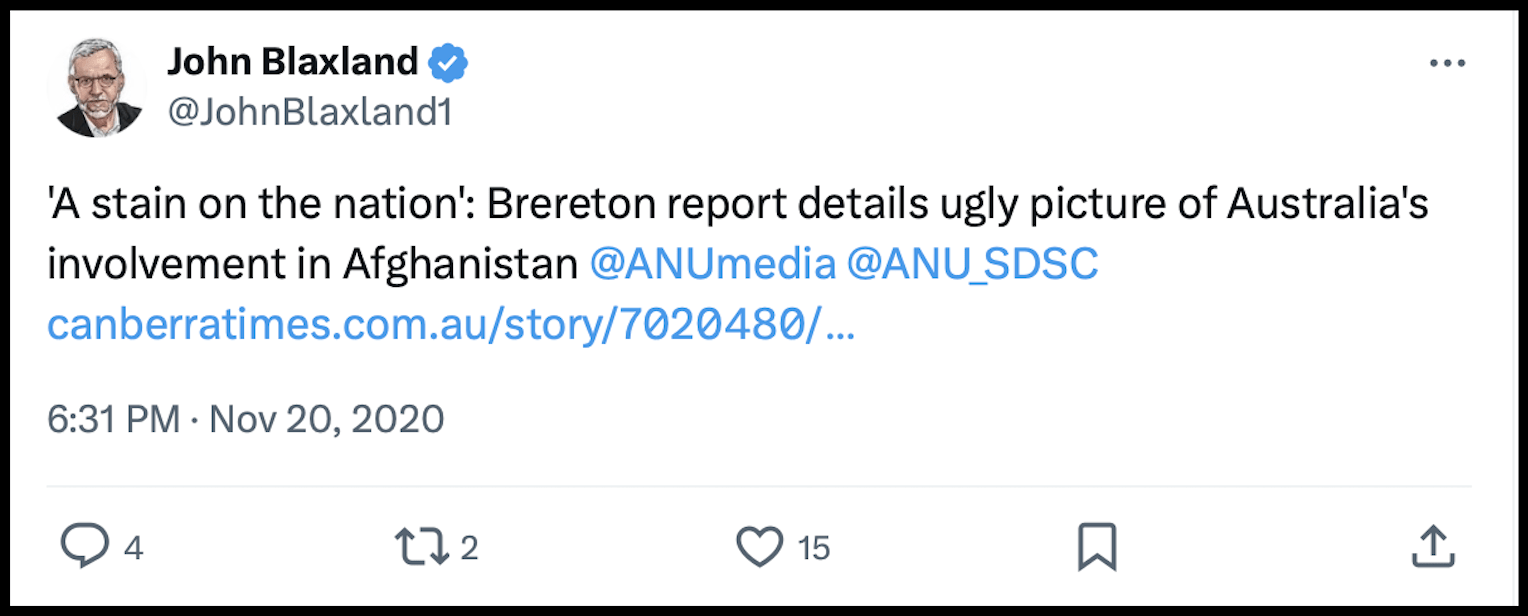Retweet the post using the repost arrows
This screenshot has height=616, width=1528.
(x=420, y=547)
